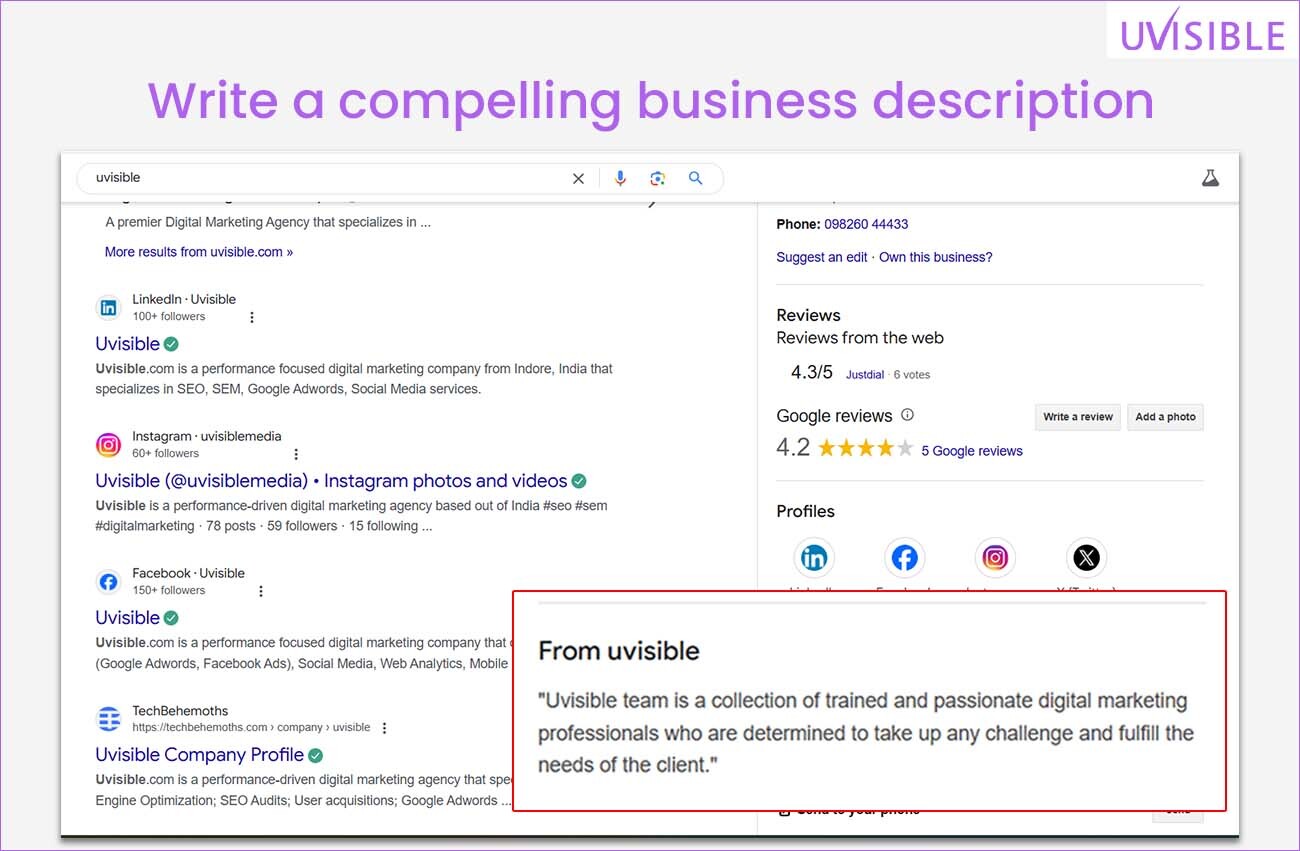Image resolution: width=1300 pixels, height=851 pixels.
Task: Click the blue magnifier search icon
Action: pos(696,178)
